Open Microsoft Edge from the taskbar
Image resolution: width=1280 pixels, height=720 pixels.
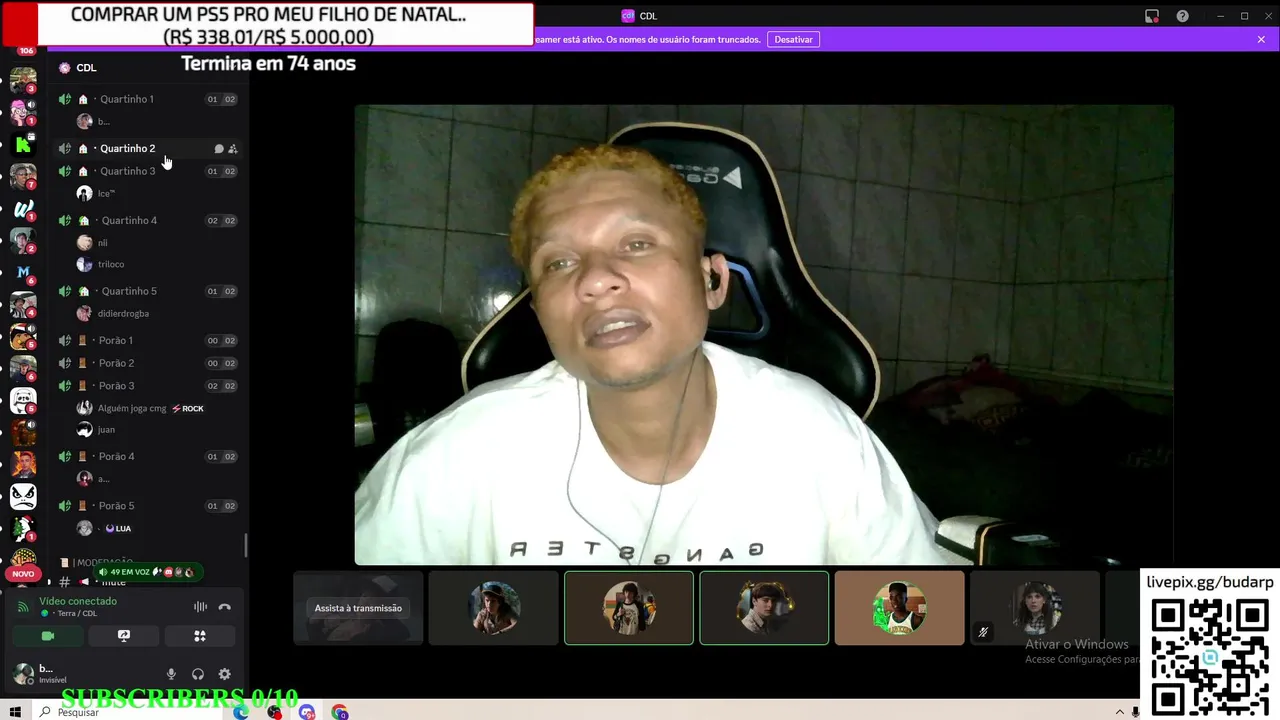pos(241,712)
